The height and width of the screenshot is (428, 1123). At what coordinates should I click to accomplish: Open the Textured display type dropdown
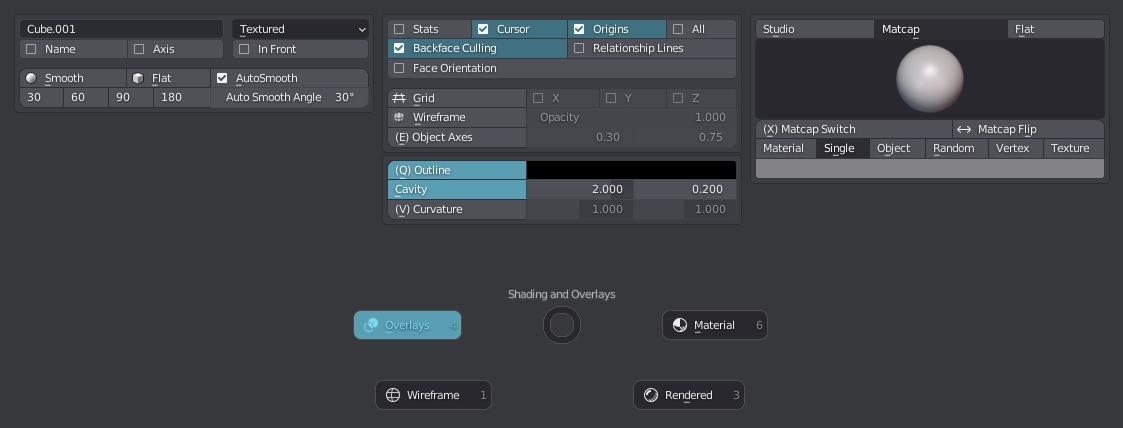point(301,29)
